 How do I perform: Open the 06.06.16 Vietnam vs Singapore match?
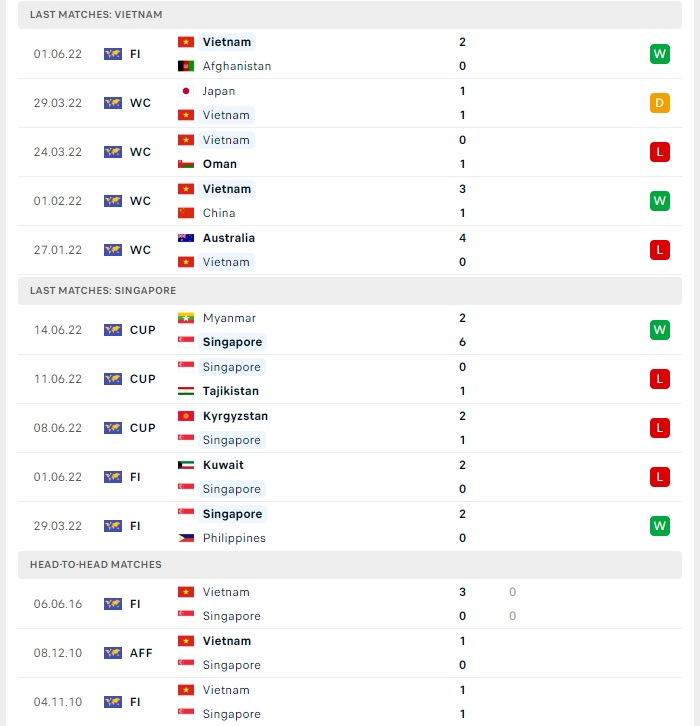coord(350,604)
